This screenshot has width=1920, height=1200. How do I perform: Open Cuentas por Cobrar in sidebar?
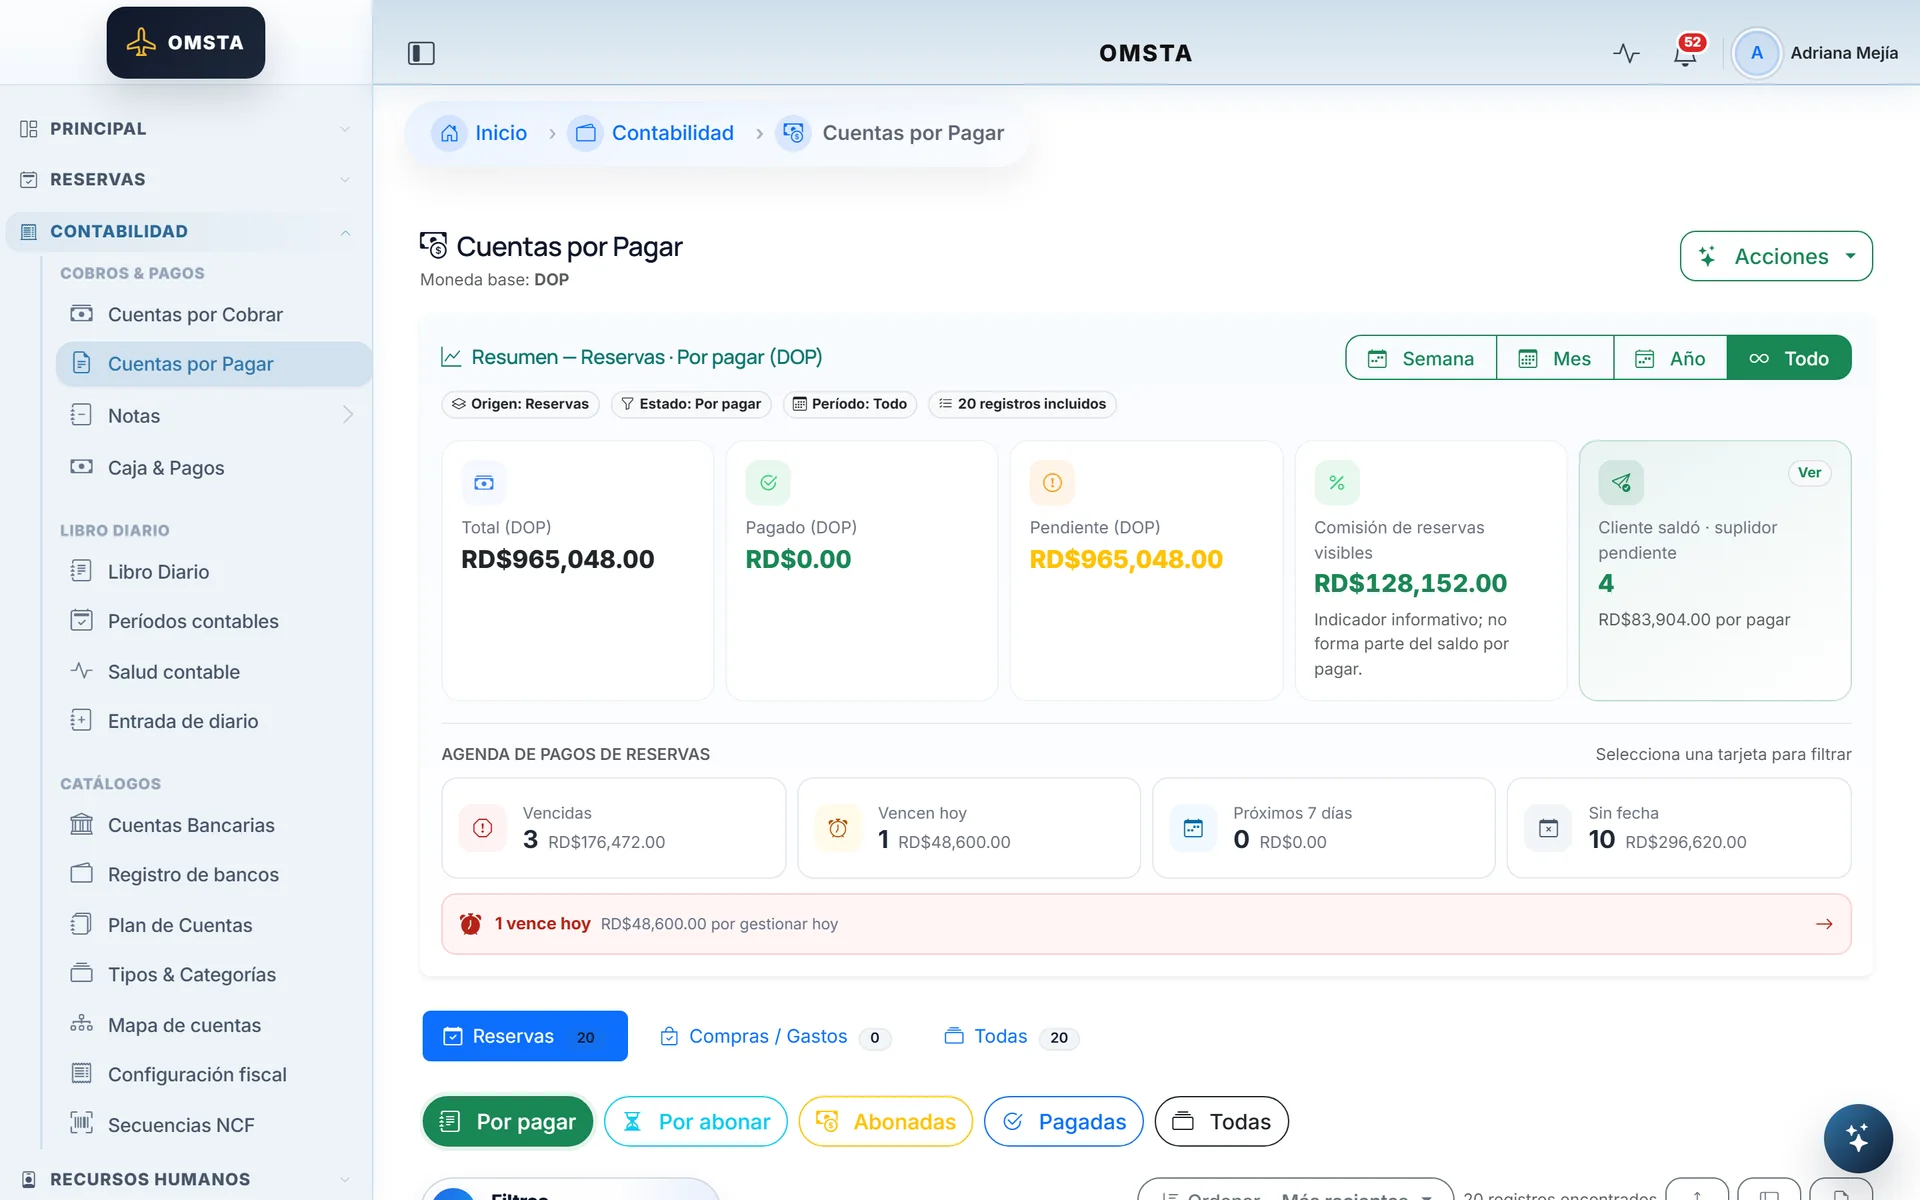[213, 315]
